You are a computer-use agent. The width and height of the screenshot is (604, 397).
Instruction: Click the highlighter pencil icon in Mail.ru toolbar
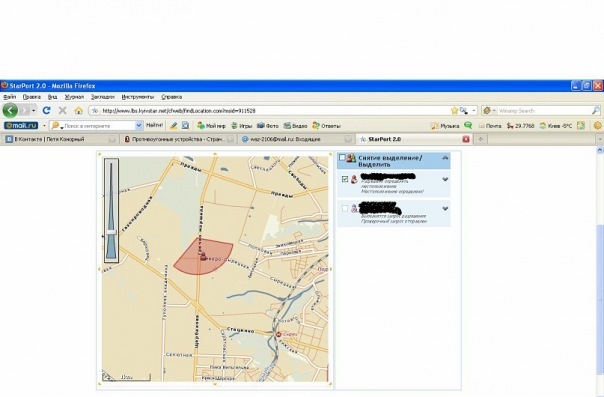(174, 126)
